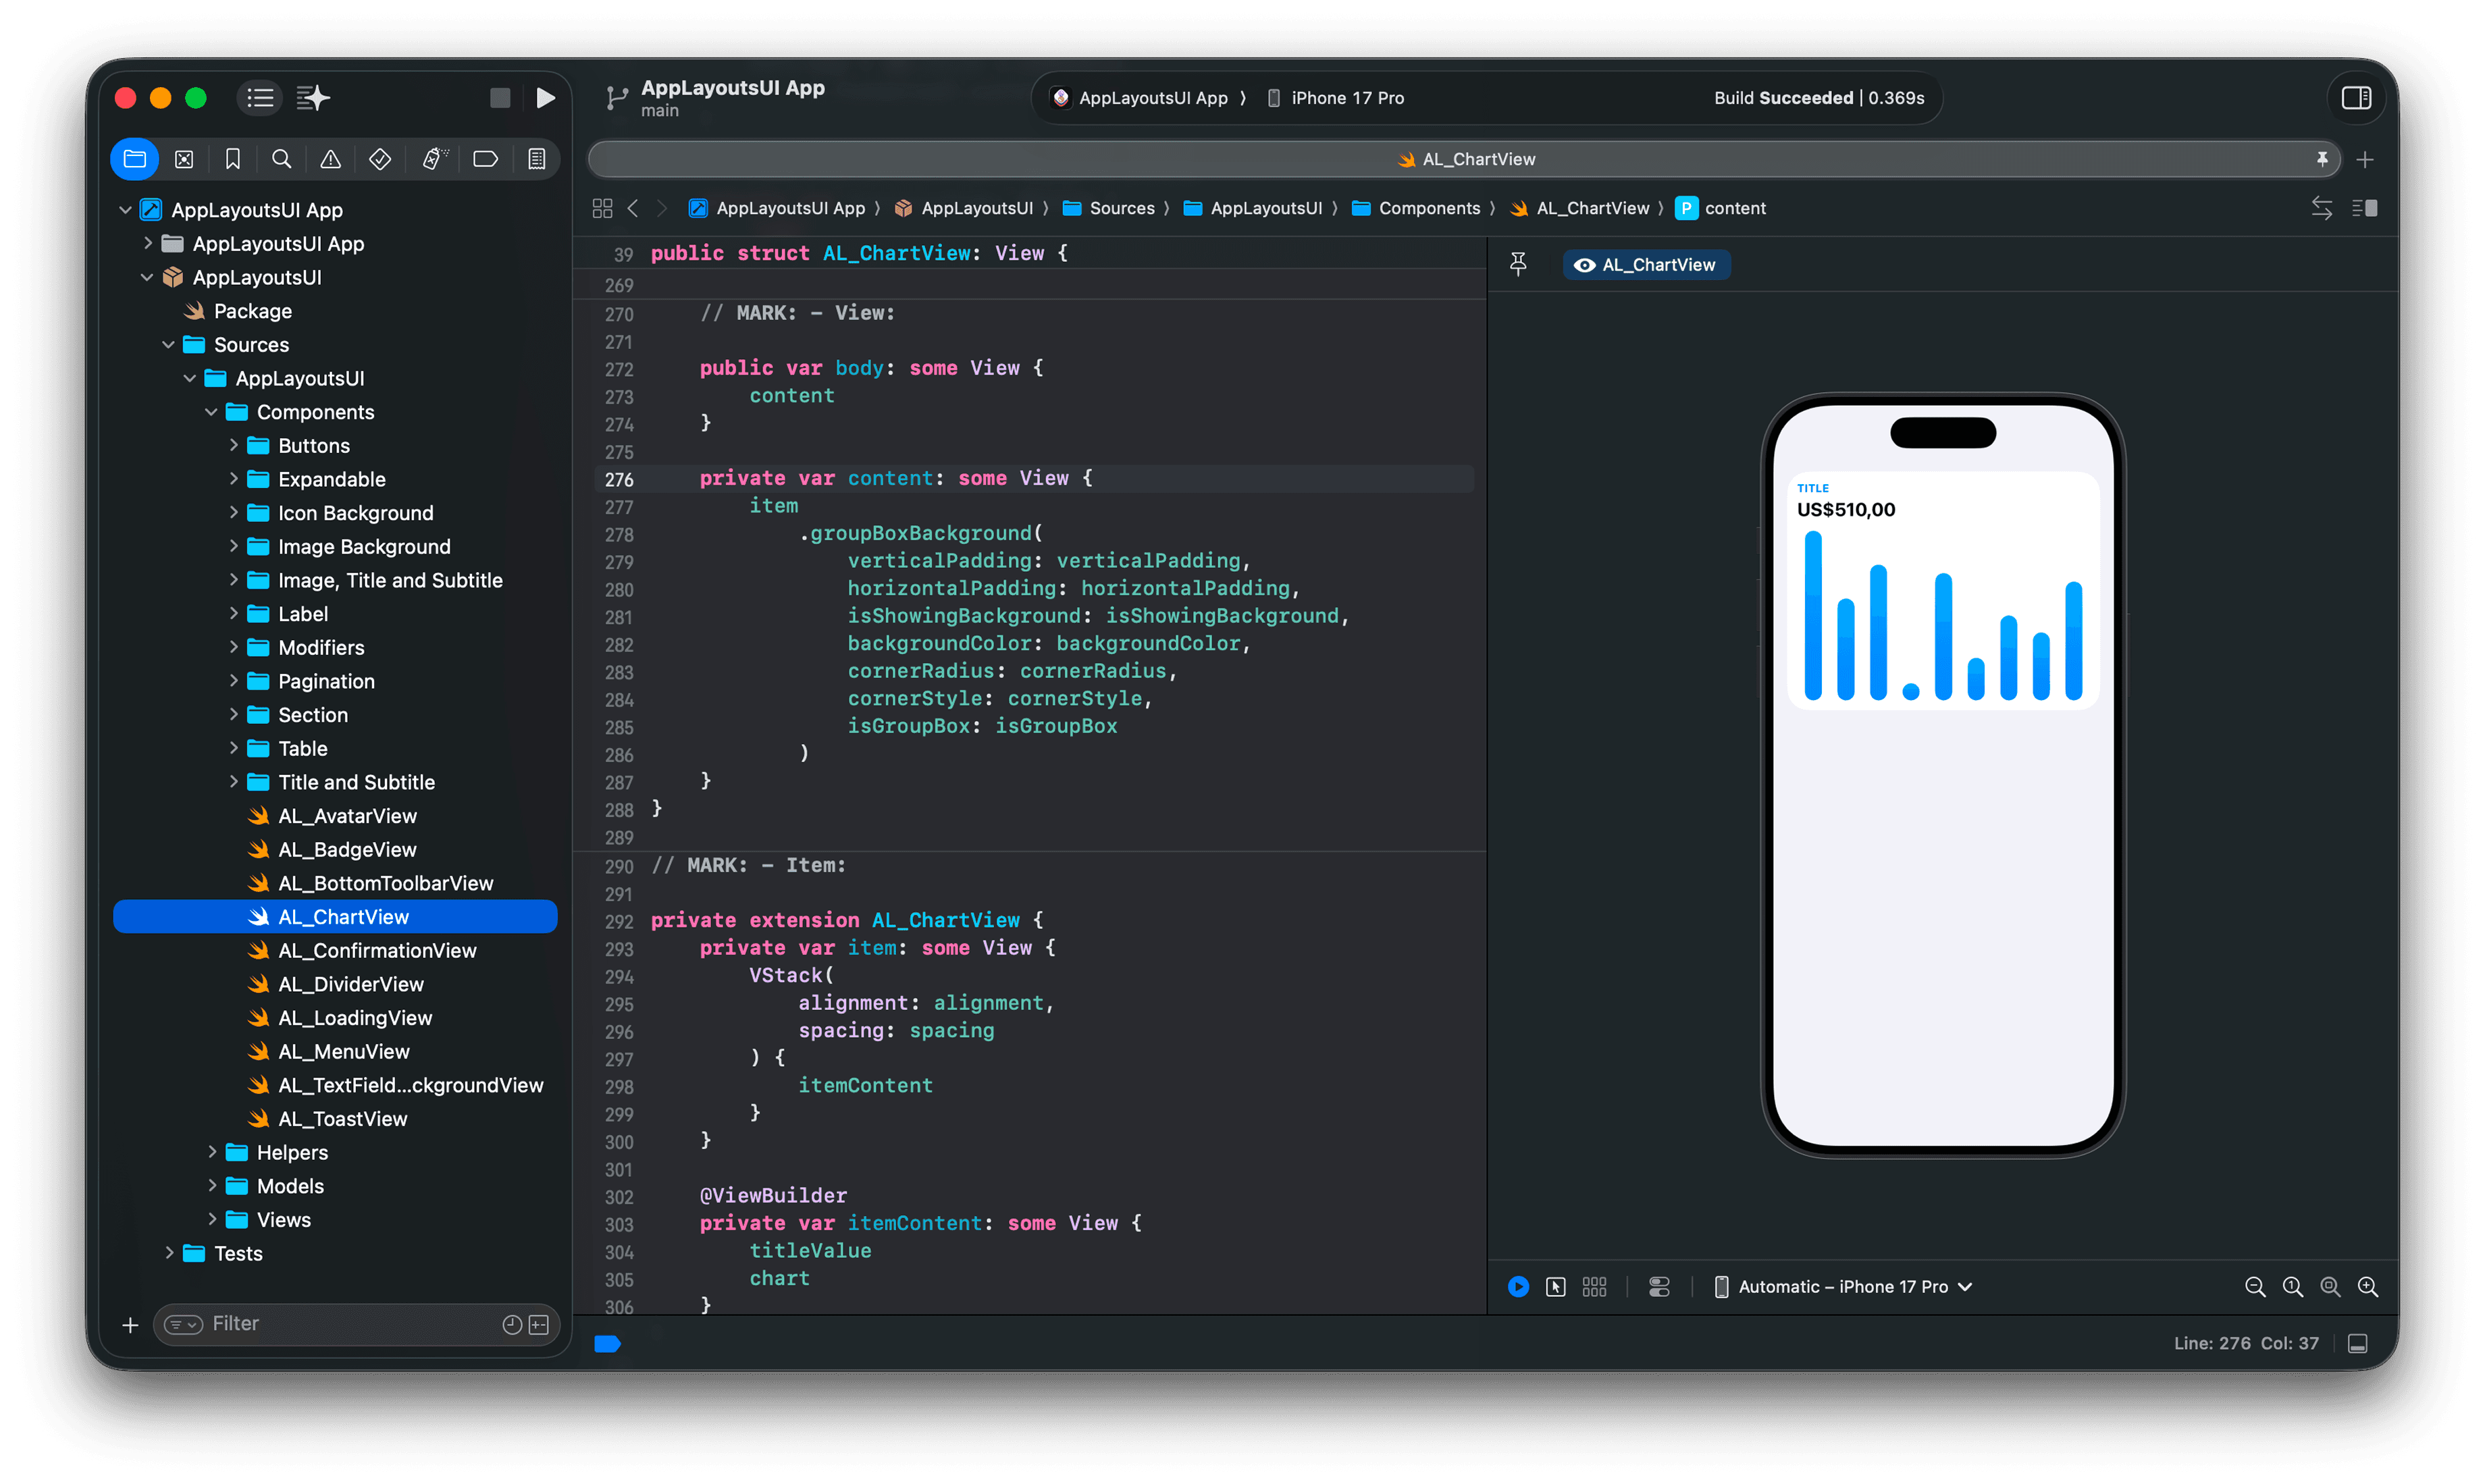The image size is (2485, 1484).
Task: Open the AL_ToastView file
Action: click(x=342, y=1119)
